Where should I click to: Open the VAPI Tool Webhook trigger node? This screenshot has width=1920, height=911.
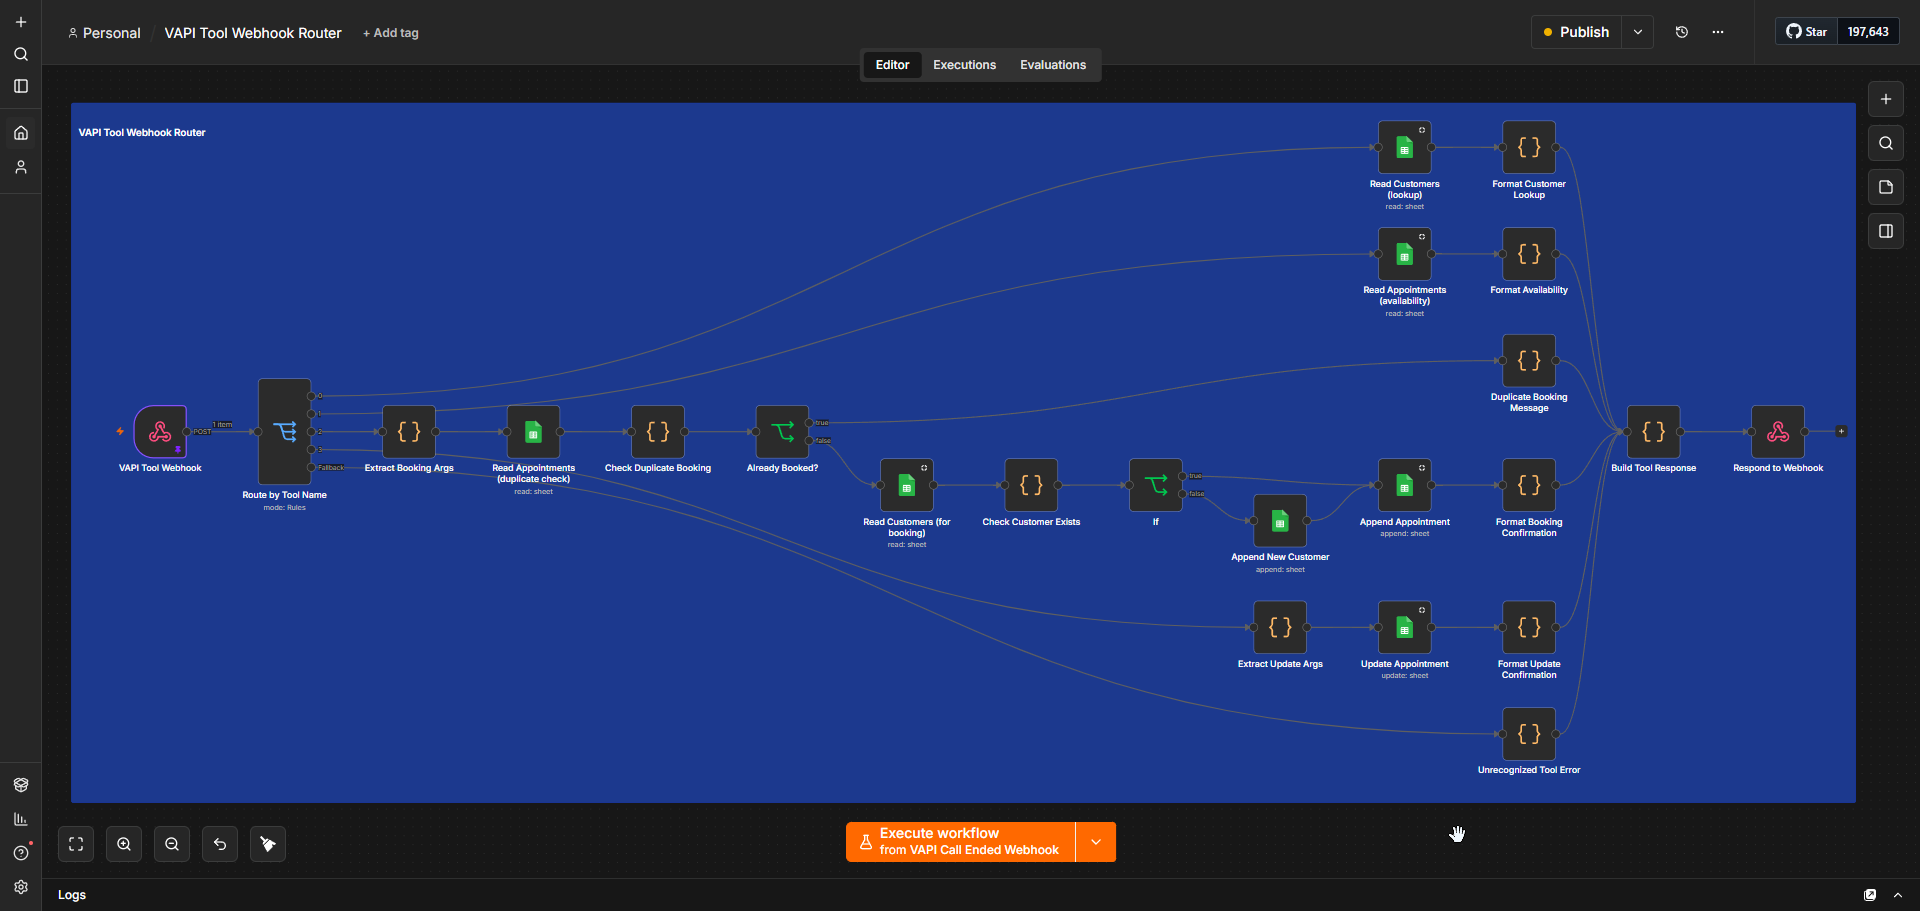160,431
